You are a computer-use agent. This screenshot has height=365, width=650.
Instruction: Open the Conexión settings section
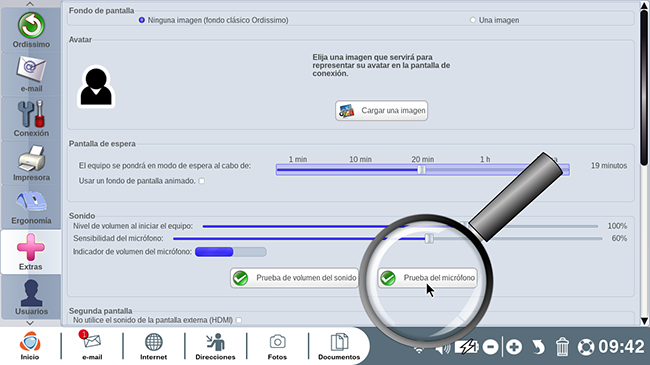point(31,119)
